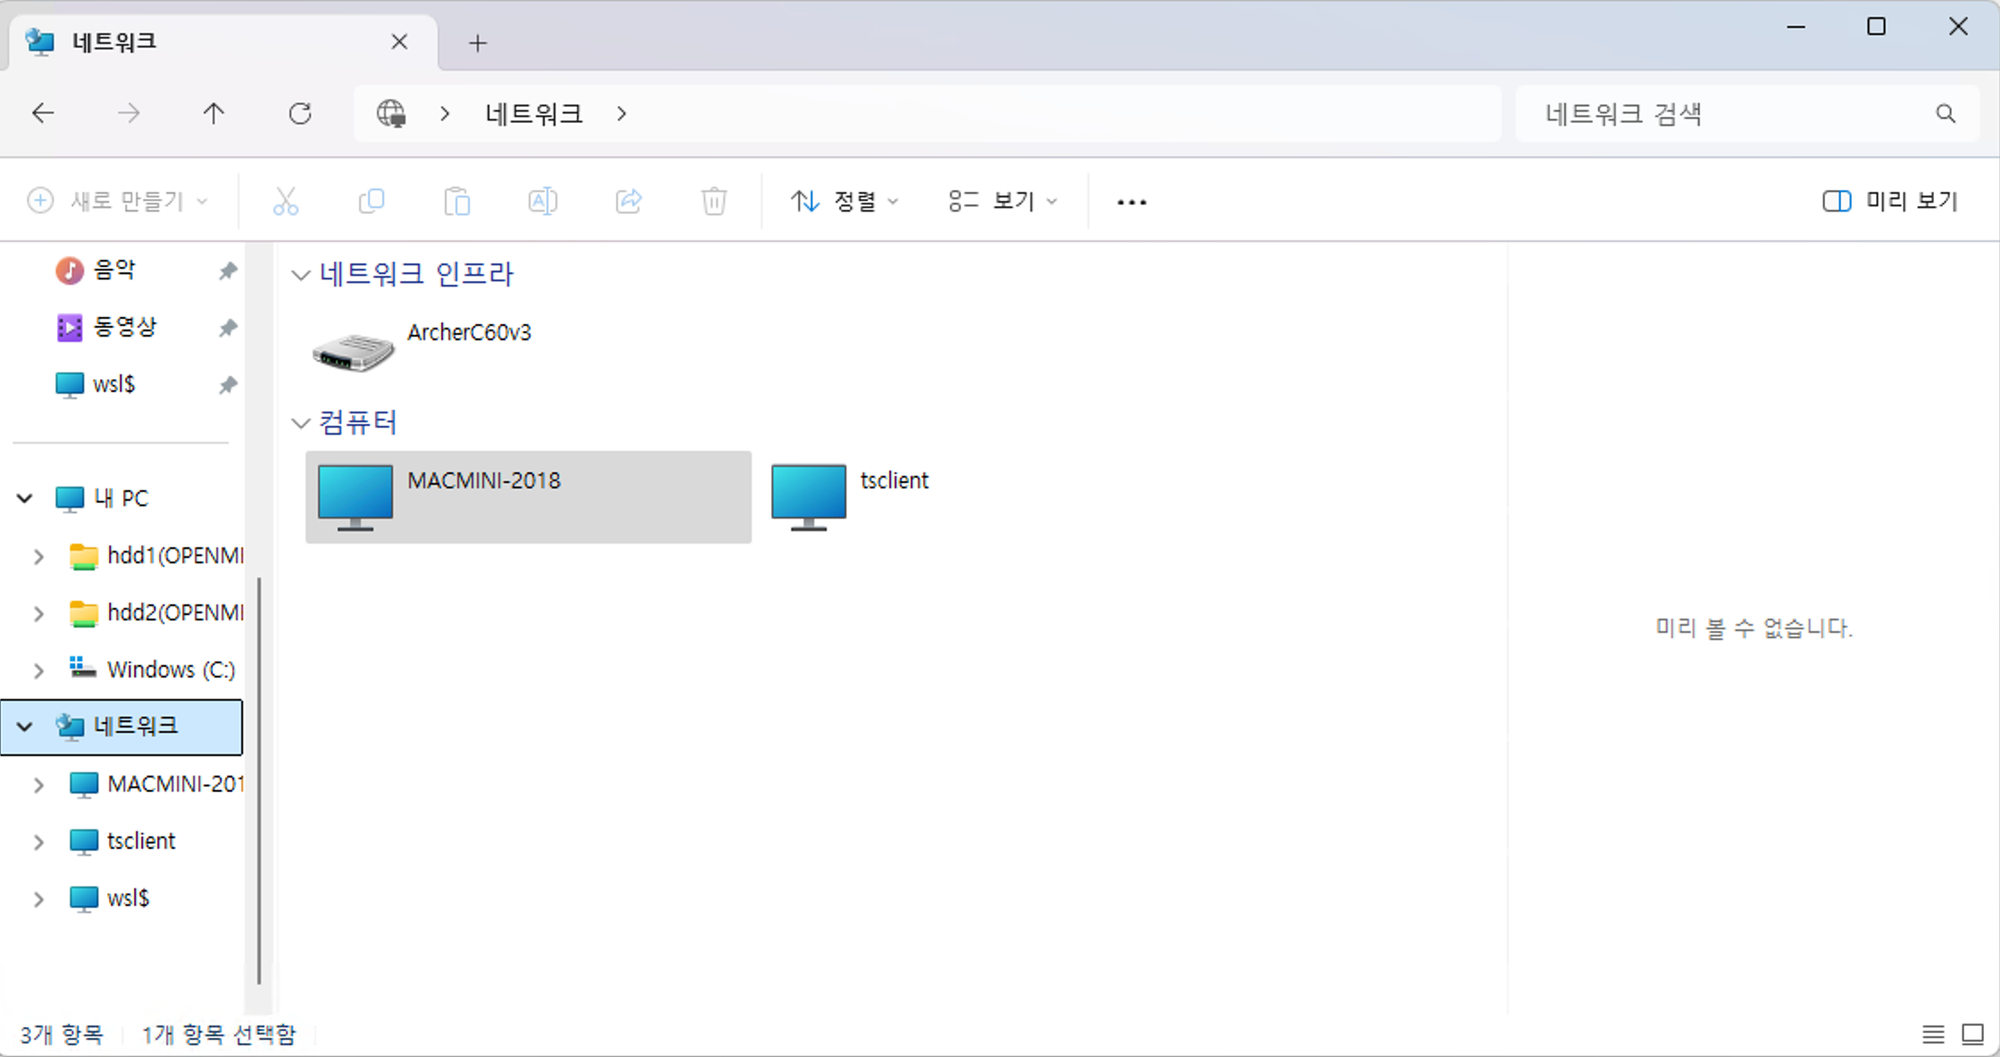The image size is (2000, 1057).
Task: Click the forward navigation arrow
Action: (129, 114)
